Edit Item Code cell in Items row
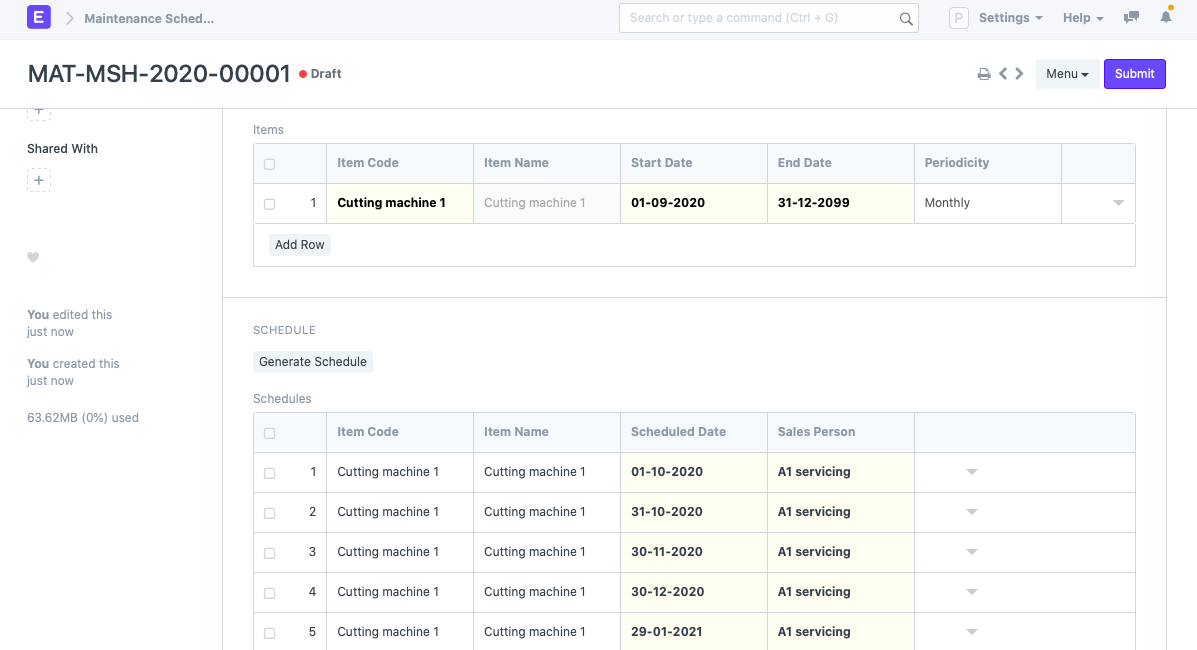1197x650 pixels. pos(400,203)
